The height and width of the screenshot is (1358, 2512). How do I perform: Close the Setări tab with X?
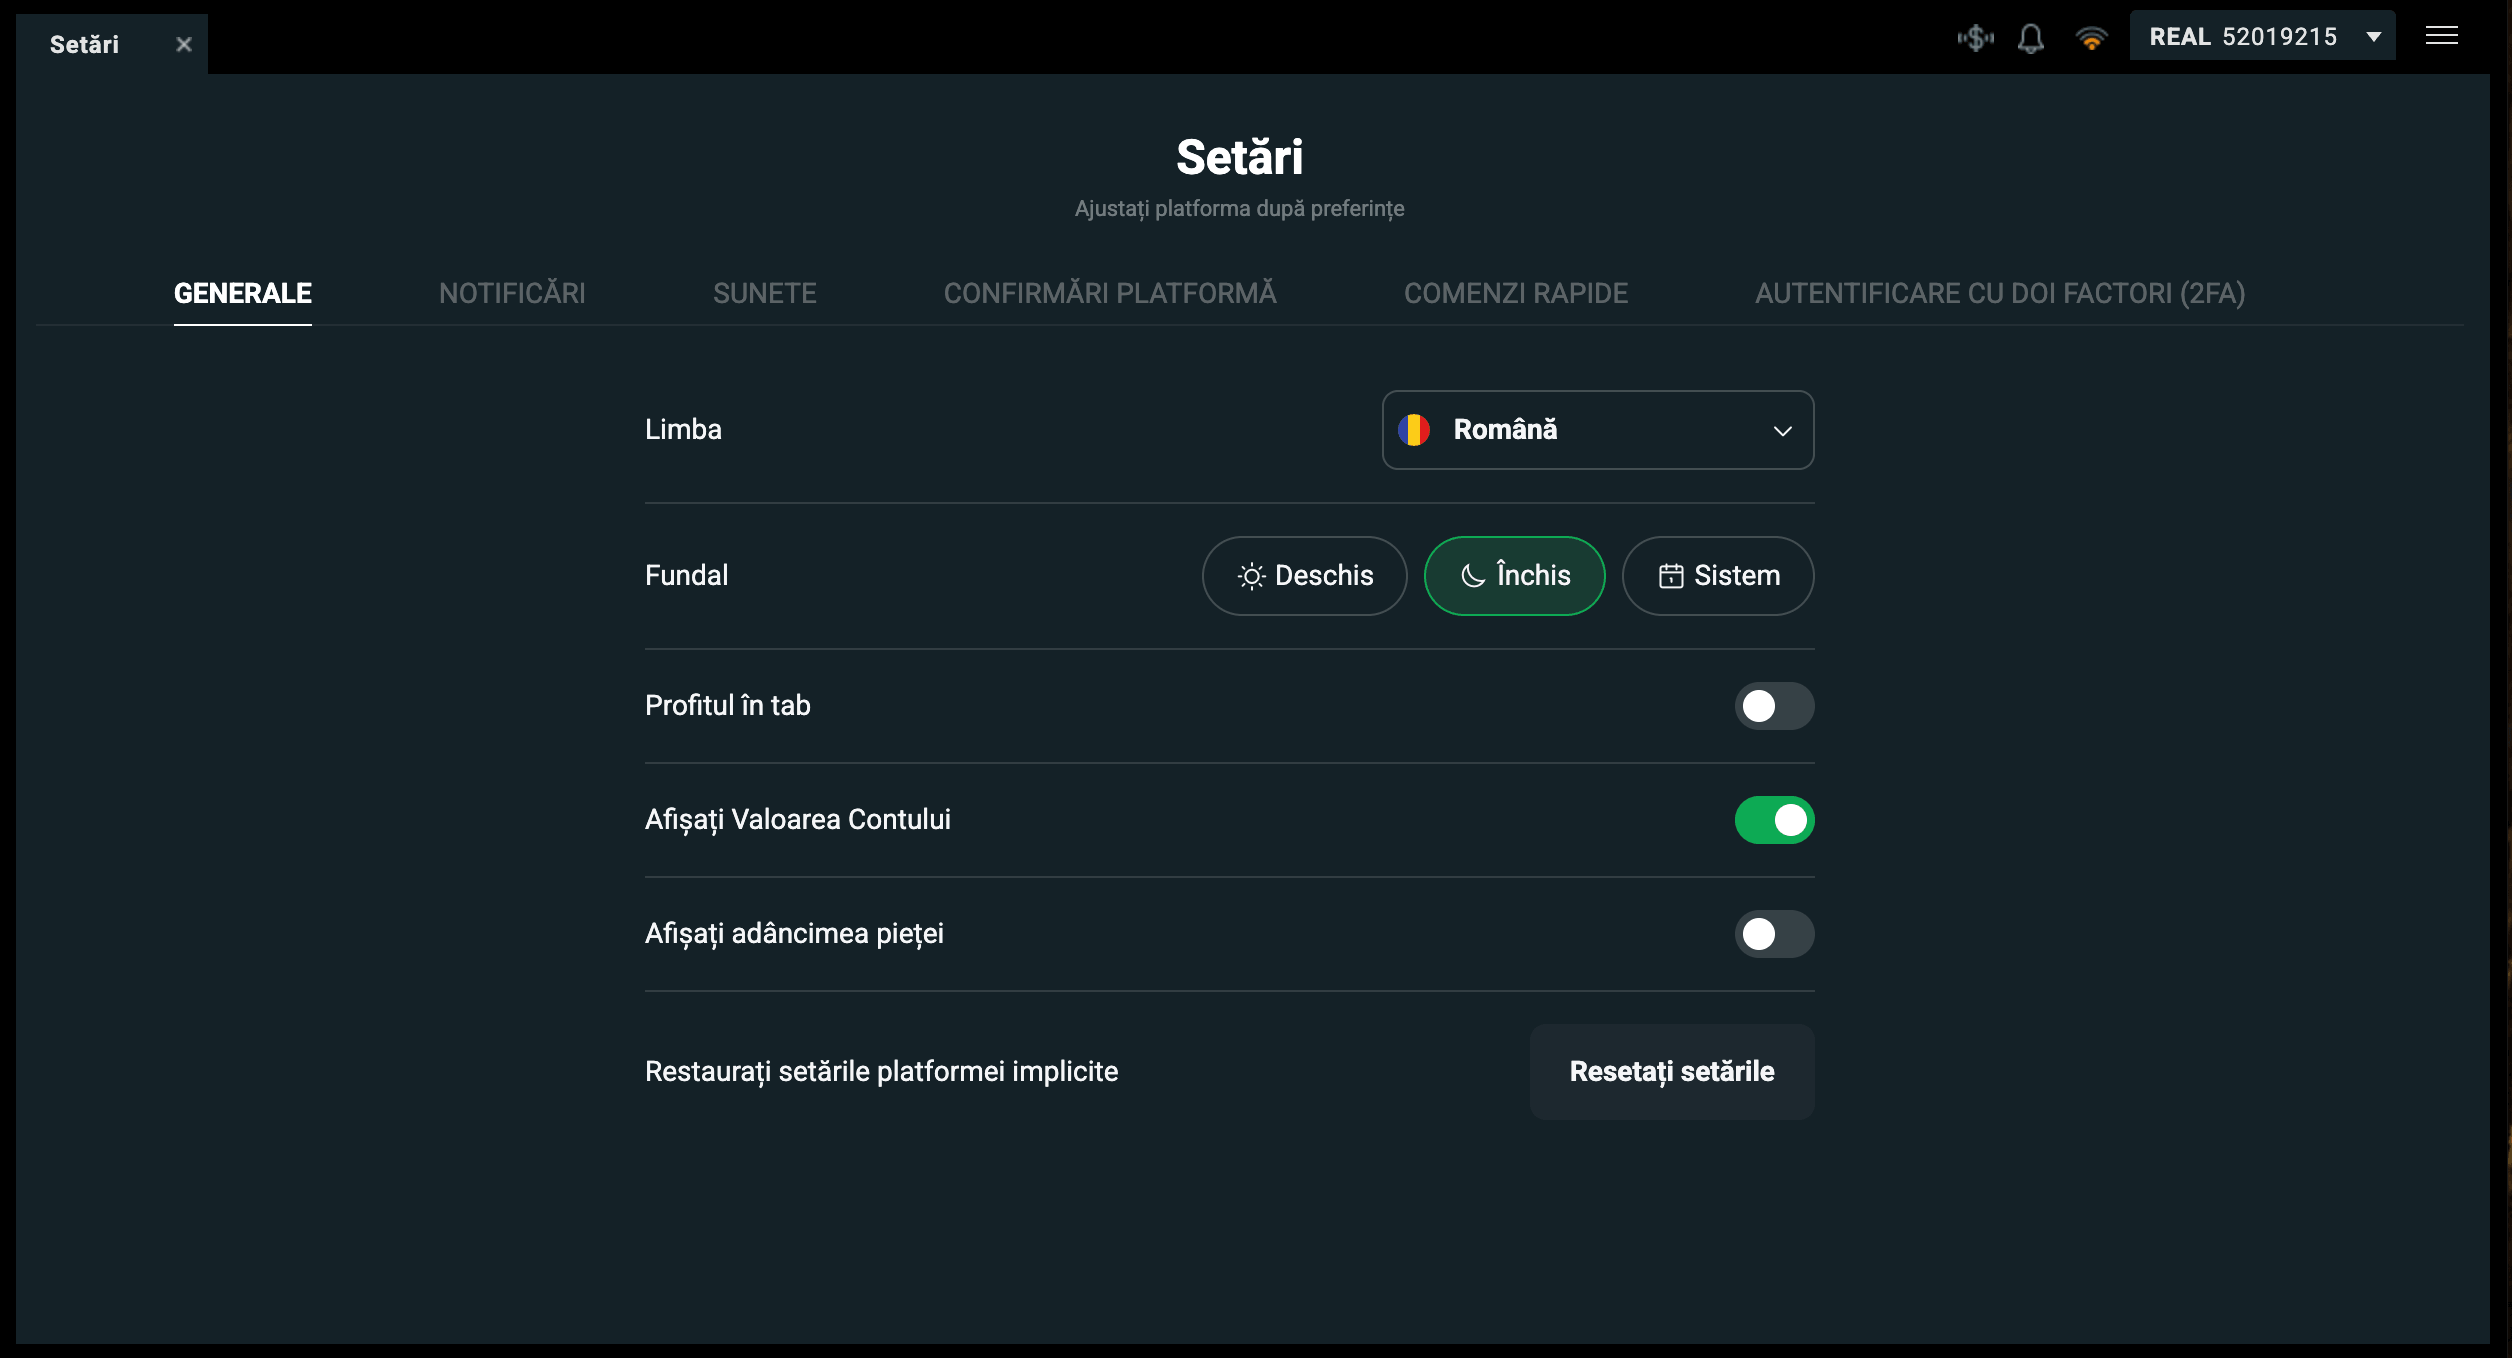click(184, 44)
